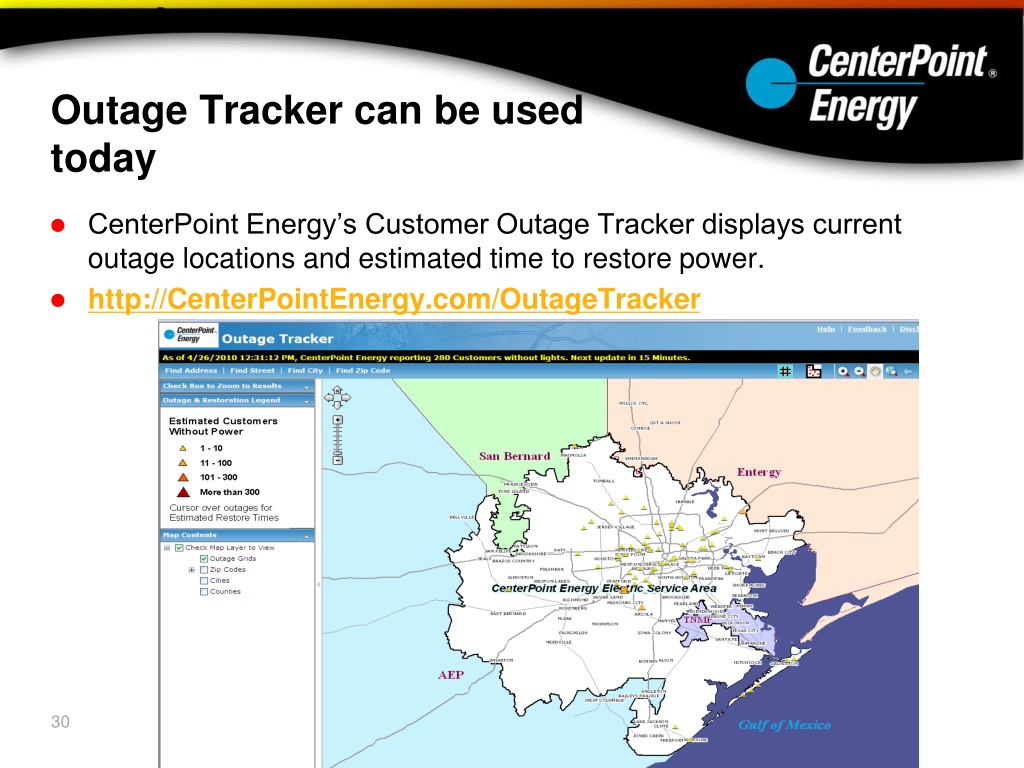Click the yellow 1 - 10 legend triangle
The height and width of the screenshot is (768, 1024).
click(183, 448)
